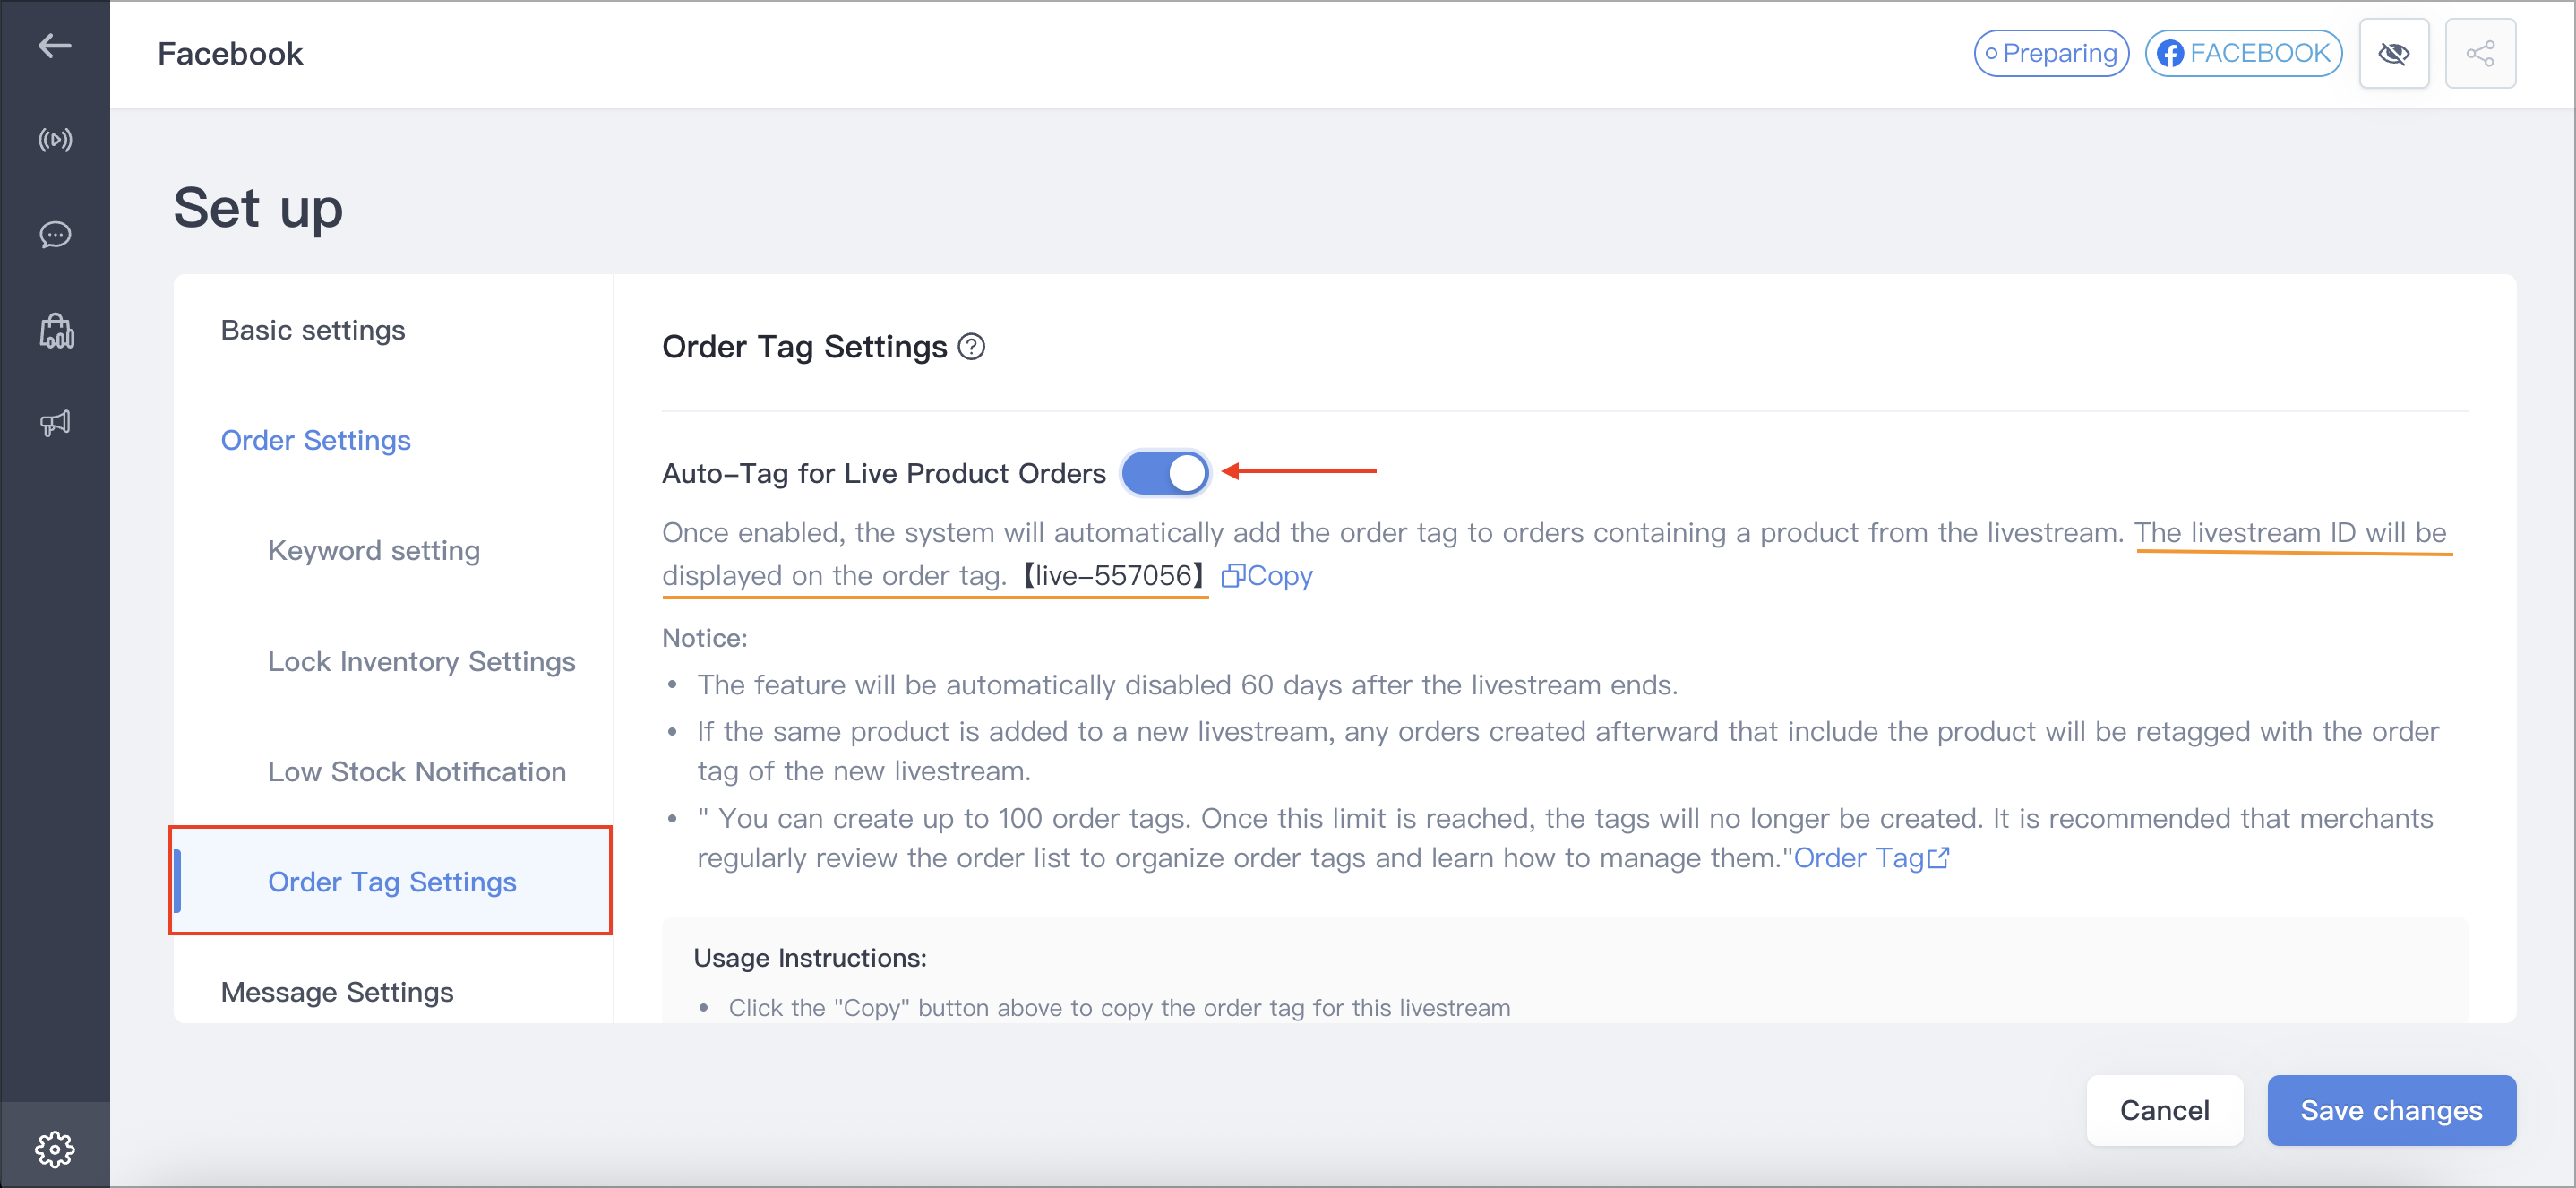Click Save changes
Viewport: 2576px width, 1188px height.
(x=2391, y=1110)
